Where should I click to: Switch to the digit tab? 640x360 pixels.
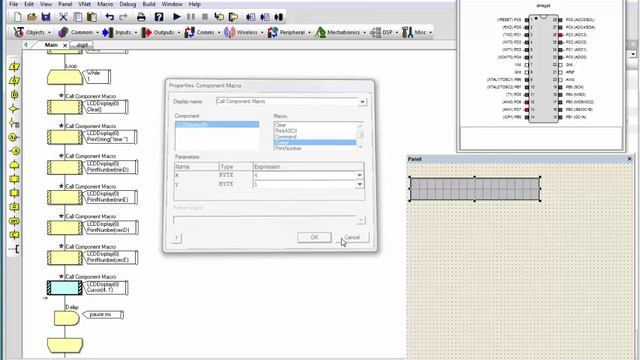point(82,45)
